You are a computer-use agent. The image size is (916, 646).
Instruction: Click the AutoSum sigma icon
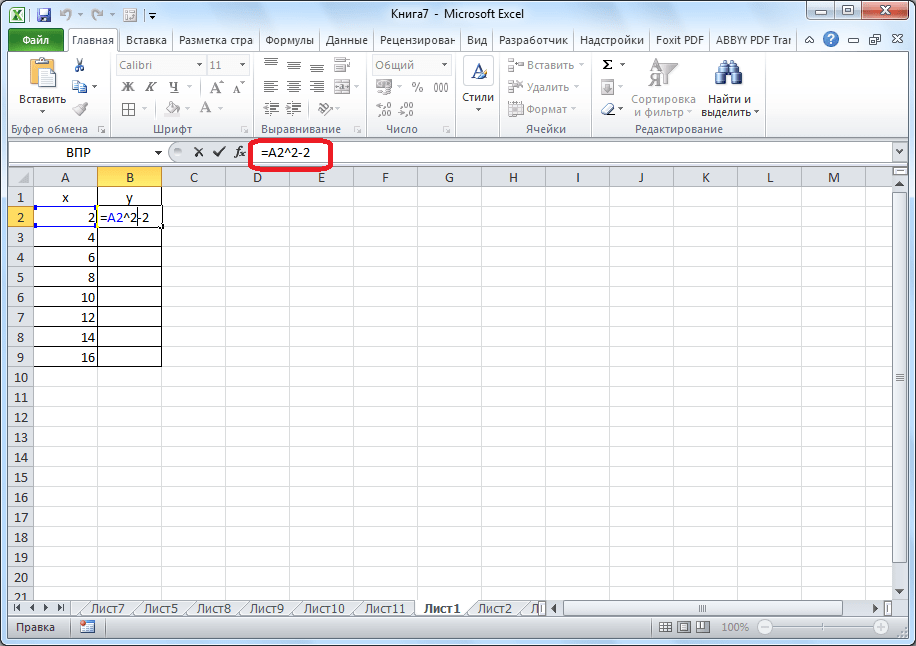click(607, 65)
